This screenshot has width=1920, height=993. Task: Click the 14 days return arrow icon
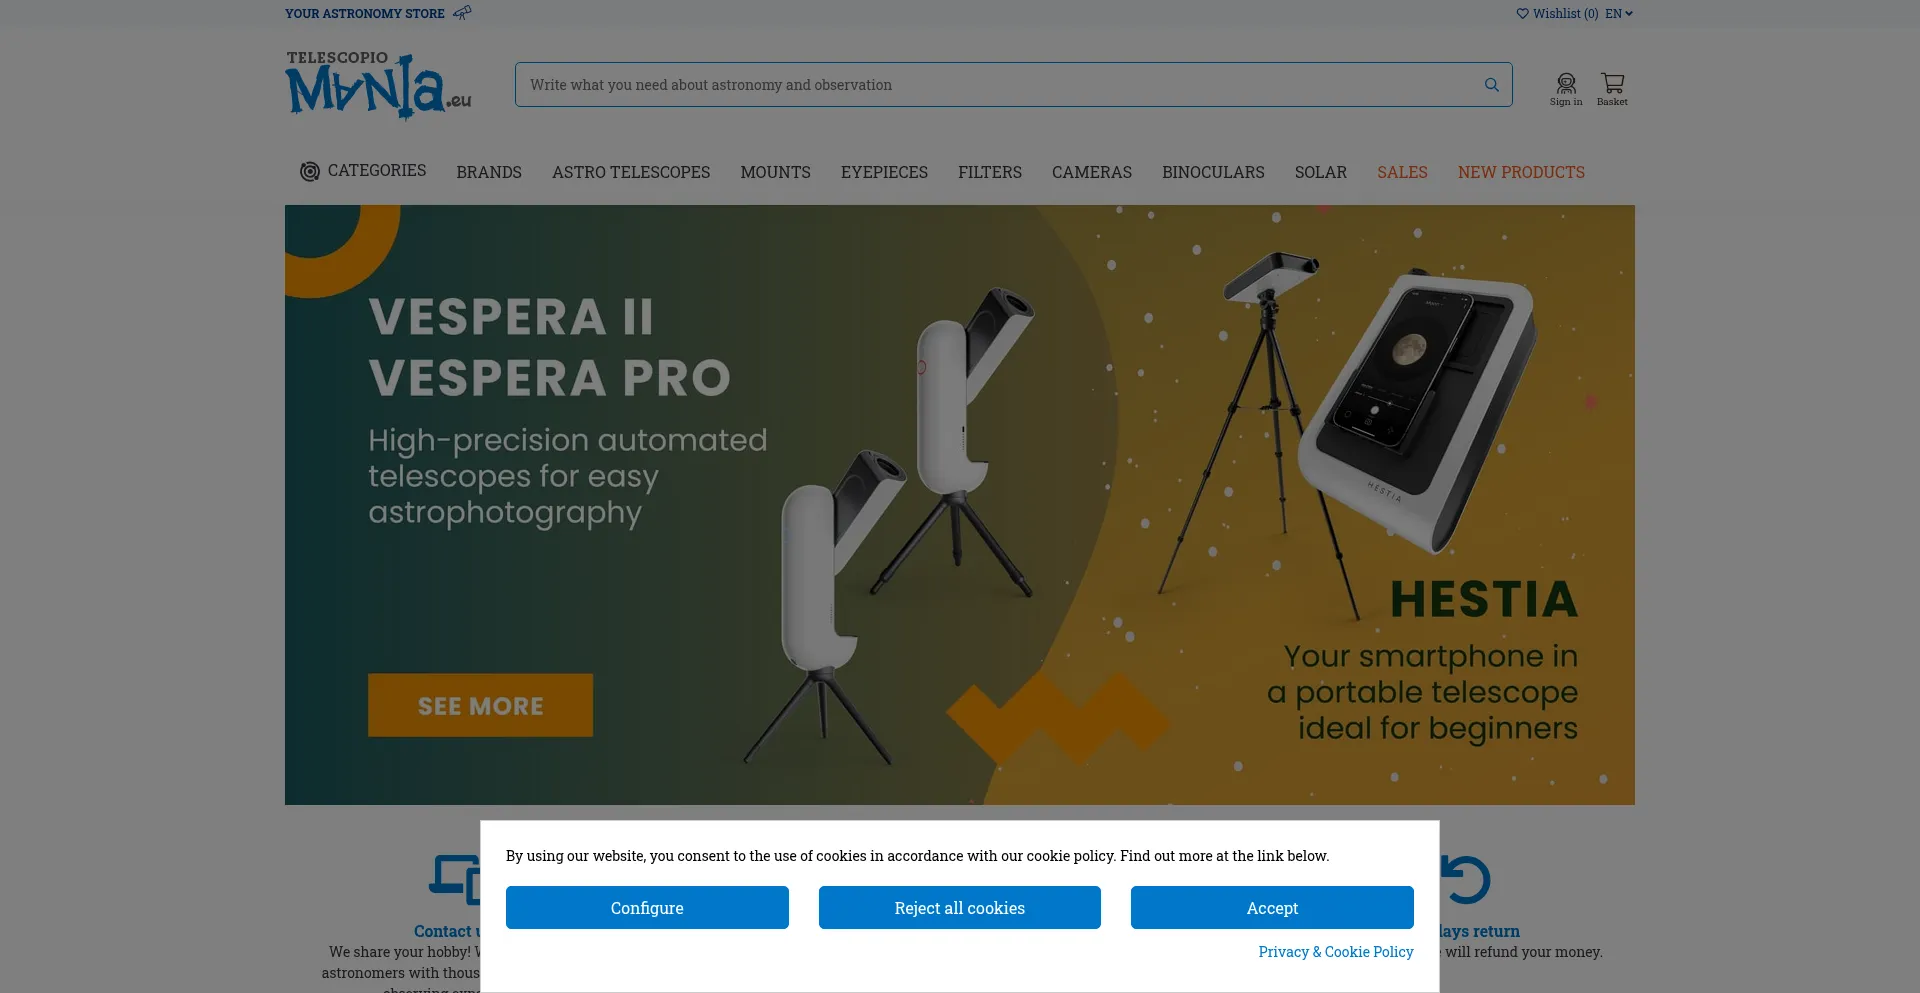click(x=1466, y=880)
